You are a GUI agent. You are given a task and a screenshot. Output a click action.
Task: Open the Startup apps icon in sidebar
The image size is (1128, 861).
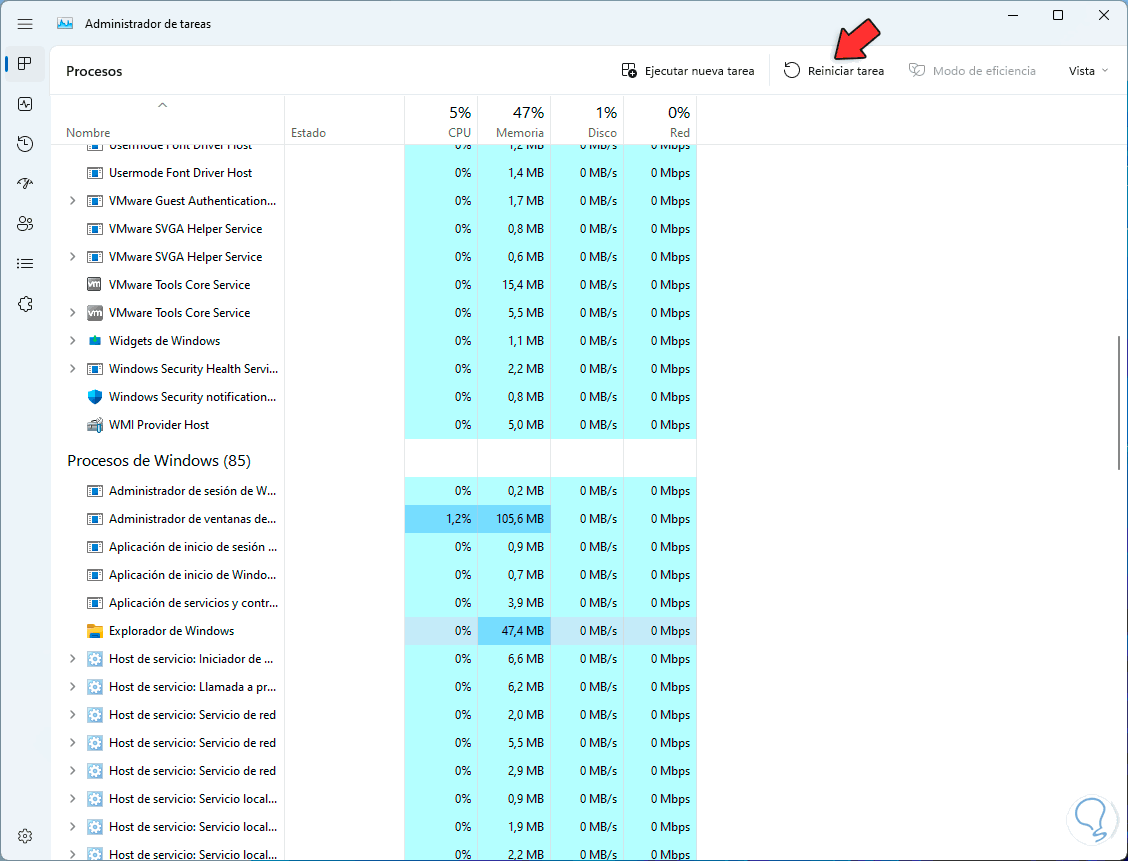pyautogui.click(x=25, y=183)
